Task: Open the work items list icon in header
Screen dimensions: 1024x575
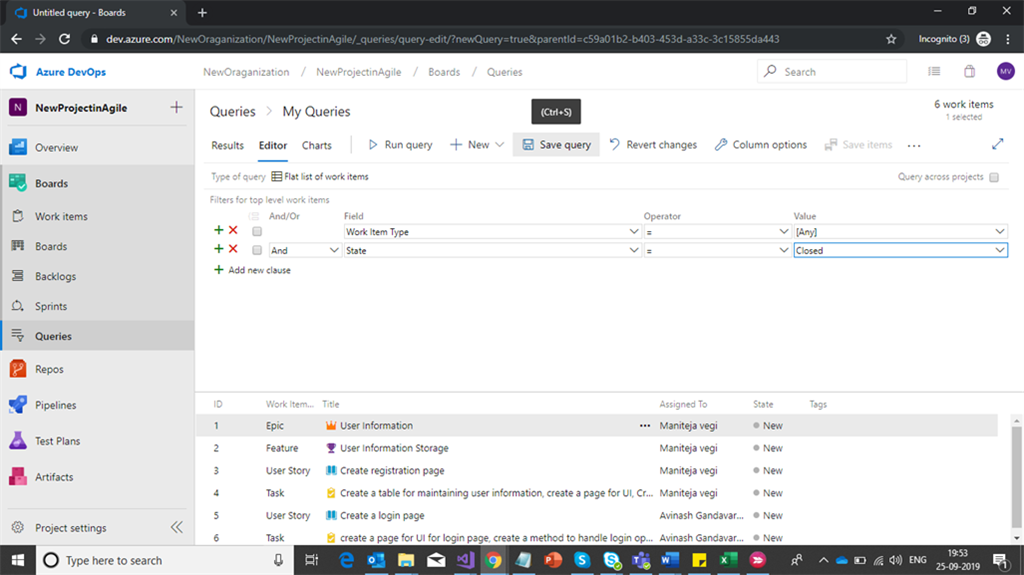Action: pyautogui.click(x=935, y=71)
